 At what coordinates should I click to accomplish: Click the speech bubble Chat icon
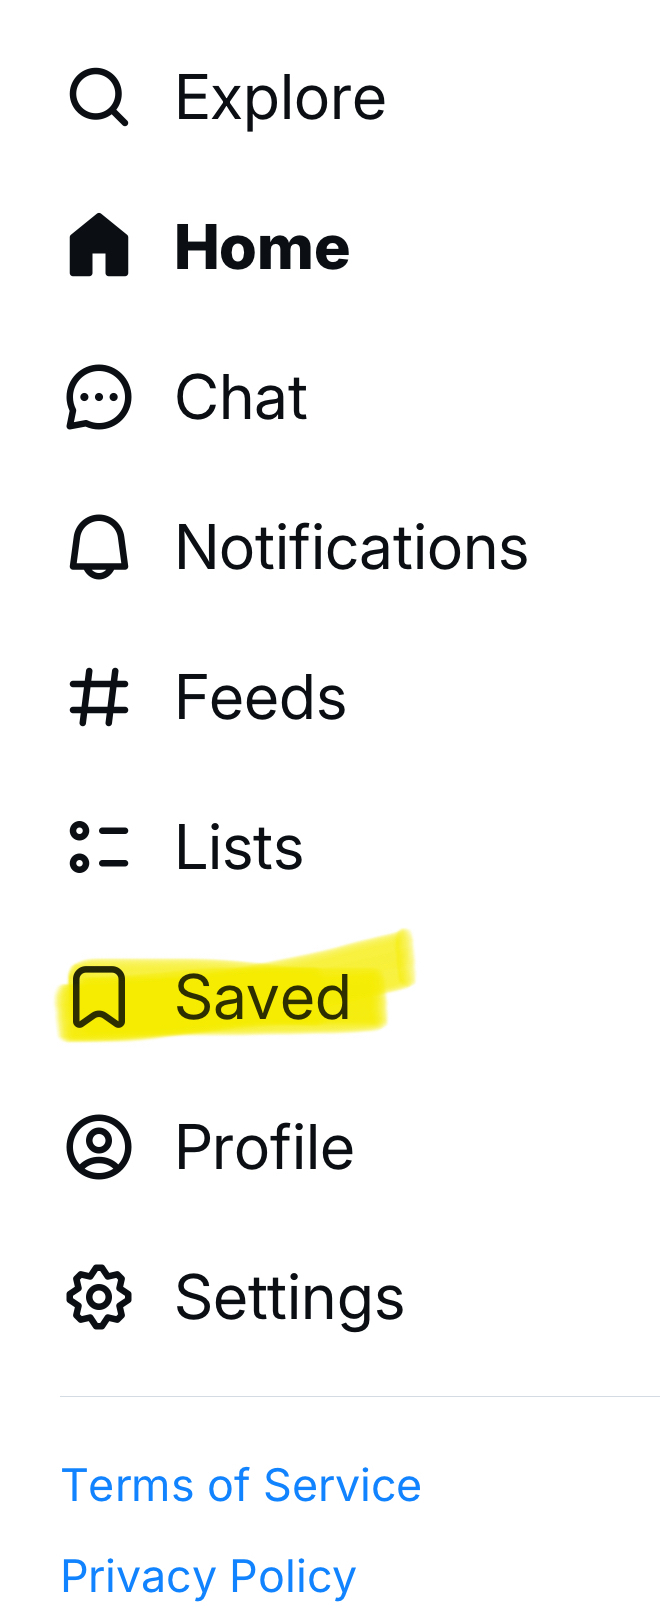pos(98,397)
